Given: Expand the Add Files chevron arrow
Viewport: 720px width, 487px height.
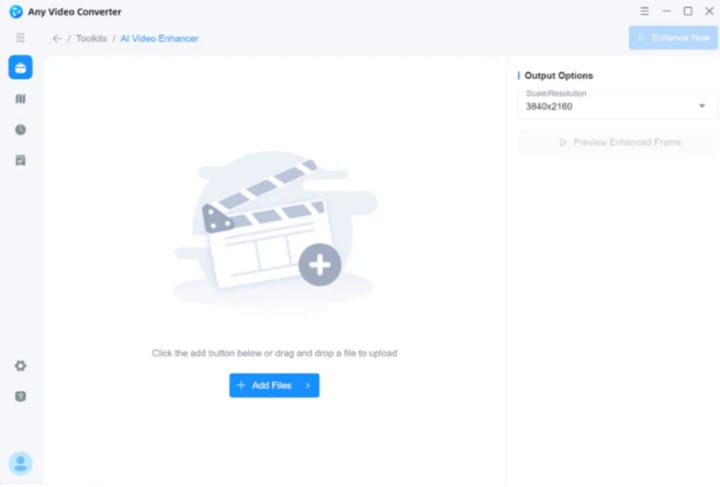Looking at the screenshot, I should click(x=308, y=385).
